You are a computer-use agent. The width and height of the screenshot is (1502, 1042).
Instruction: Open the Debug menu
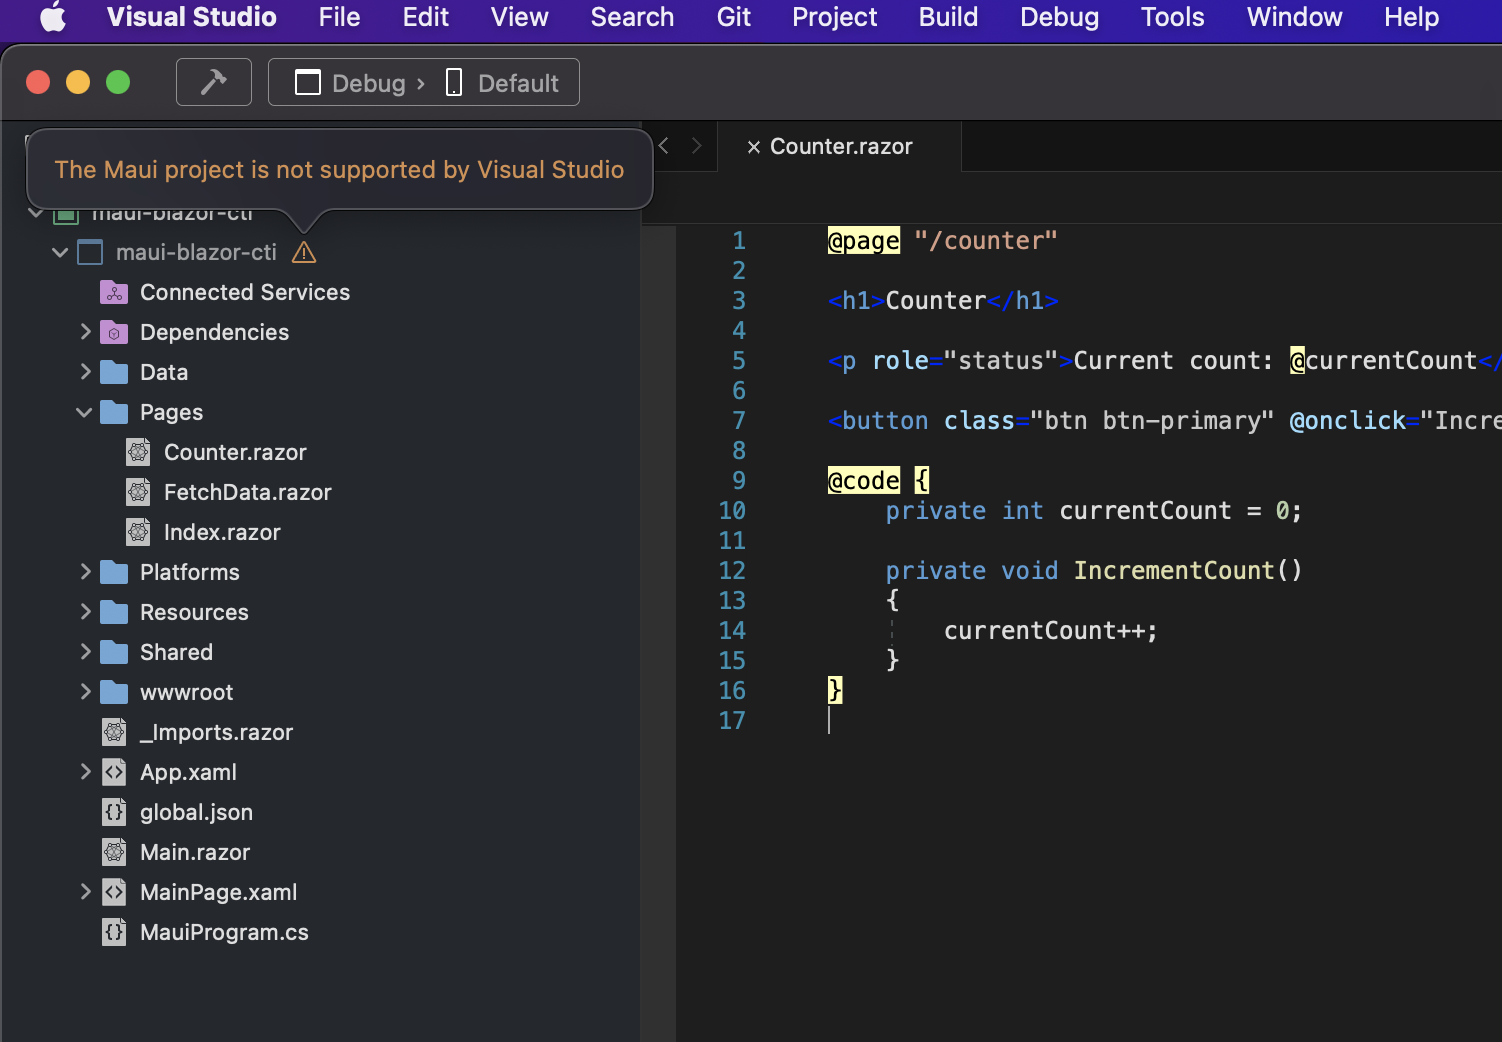pos(1059,17)
